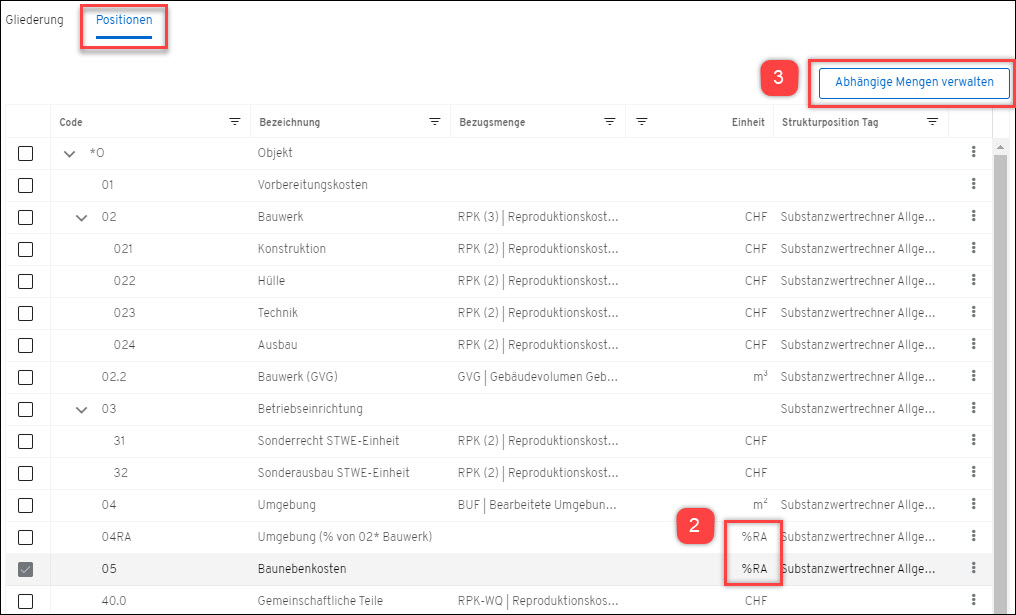Open three-dot menu for Bauwerk (GVG) row
Screen dimensions: 1016x615
(x=973, y=376)
